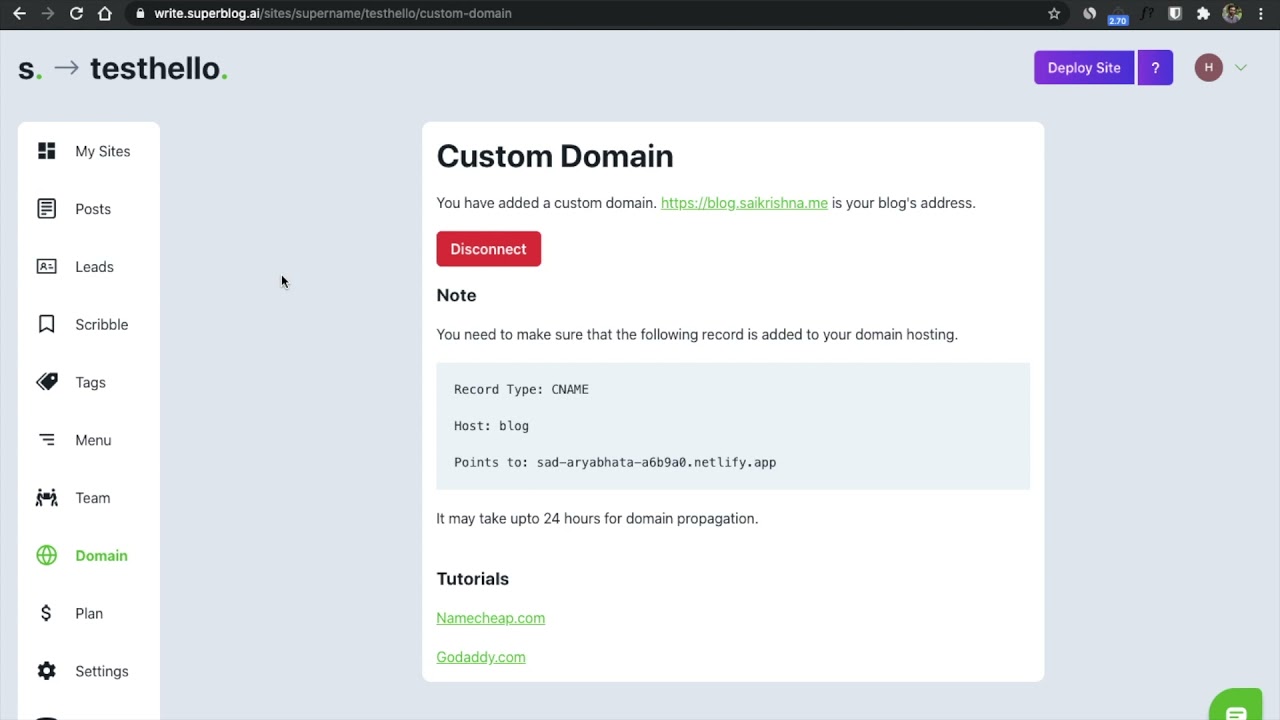Click the My Sites dashboard icon
The height and width of the screenshot is (720, 1280).
tap(47, 151)
